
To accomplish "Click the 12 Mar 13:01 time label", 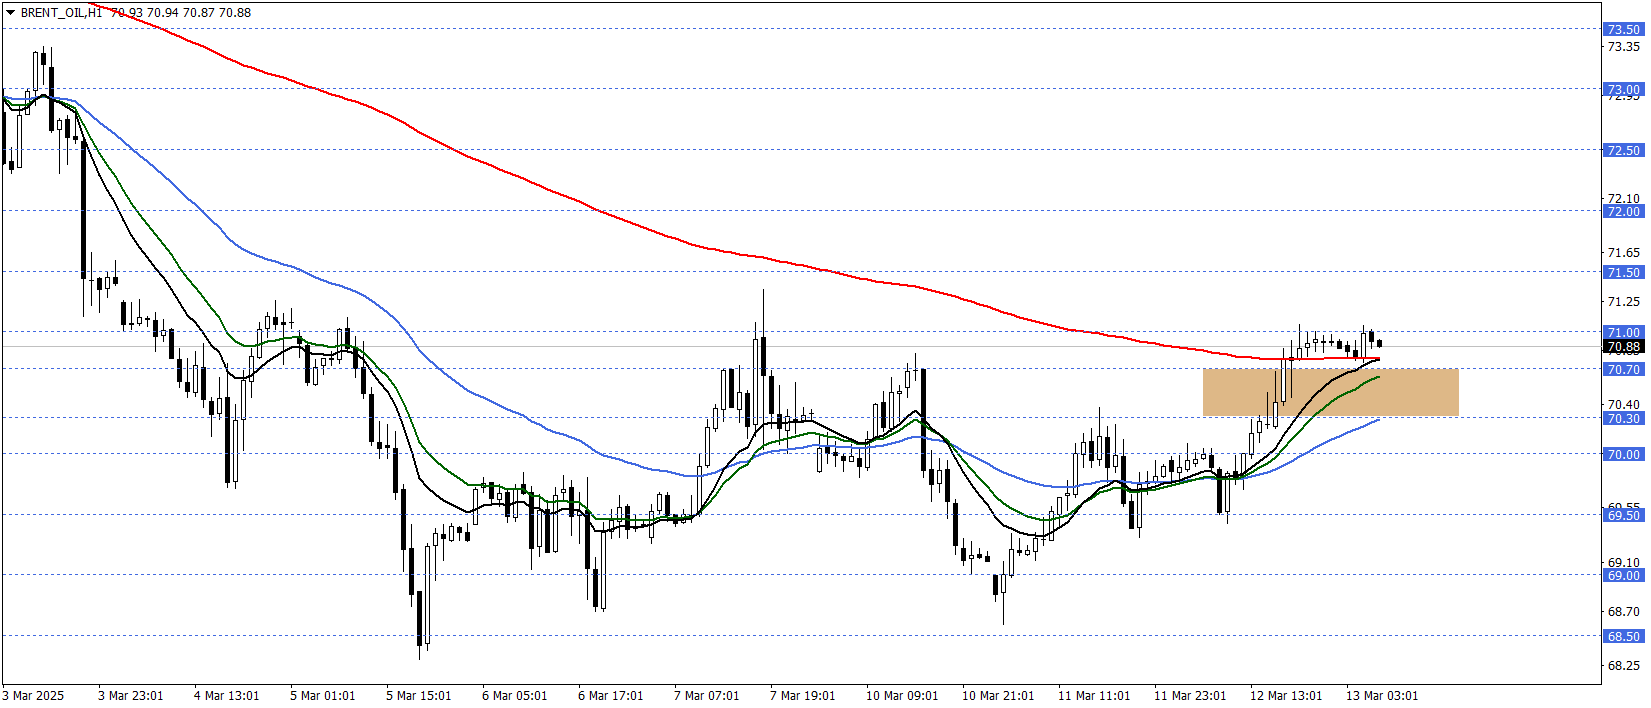I will [x=1286, y=696].
